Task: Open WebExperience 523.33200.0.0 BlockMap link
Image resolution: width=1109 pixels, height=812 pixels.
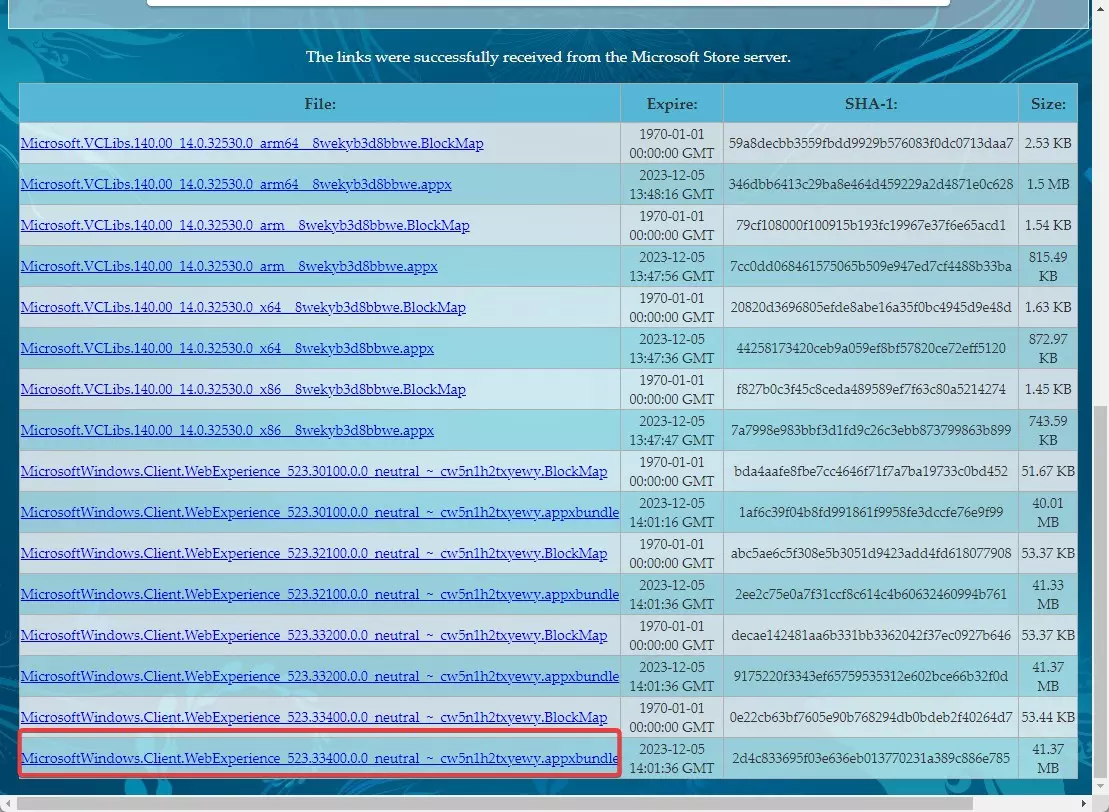Action: (314, 635)
